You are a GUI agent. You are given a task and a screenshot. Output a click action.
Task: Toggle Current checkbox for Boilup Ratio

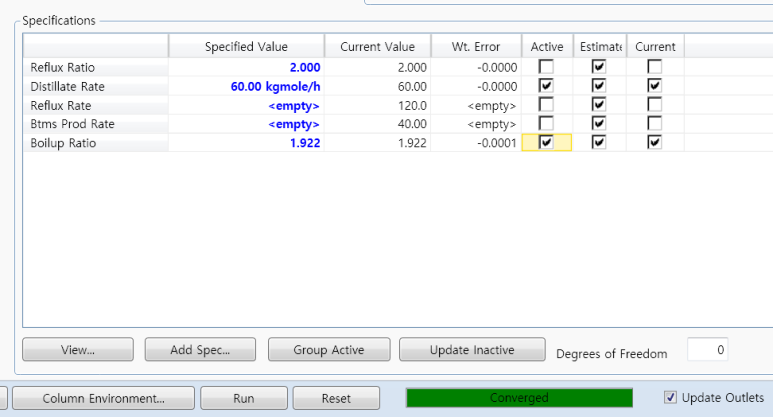[x=655, y=142]
